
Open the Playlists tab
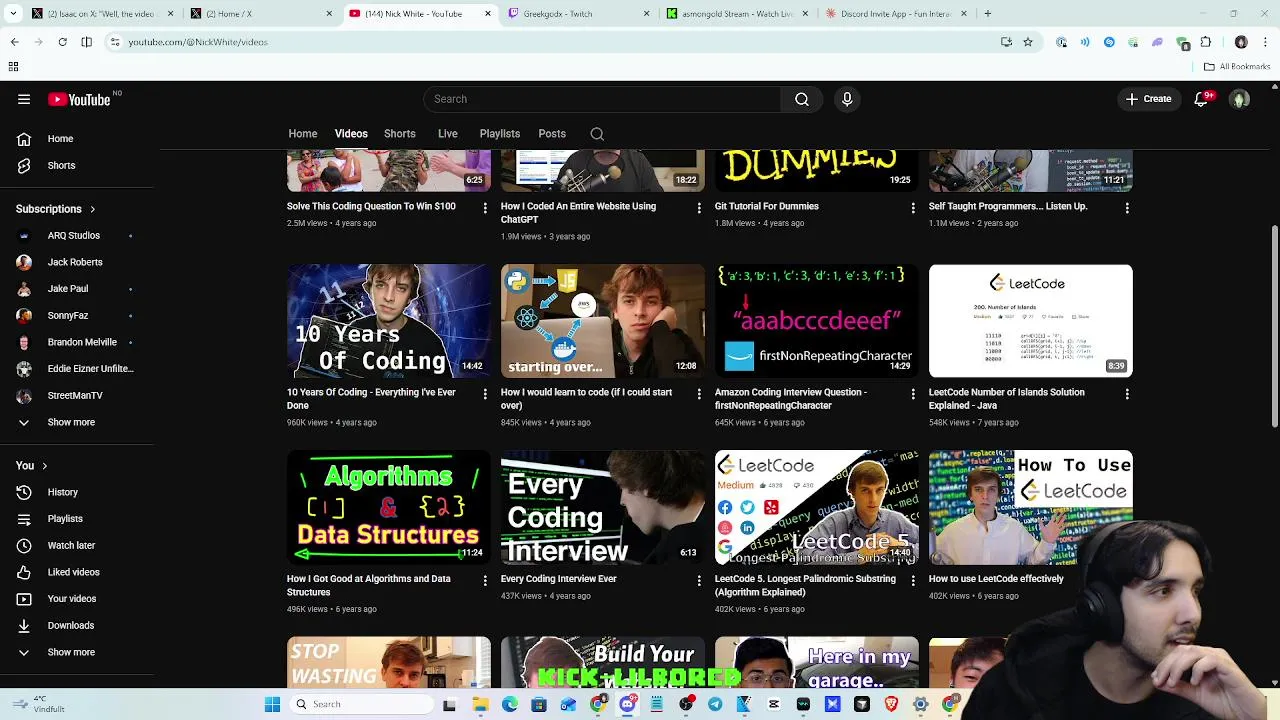[500, 134]
